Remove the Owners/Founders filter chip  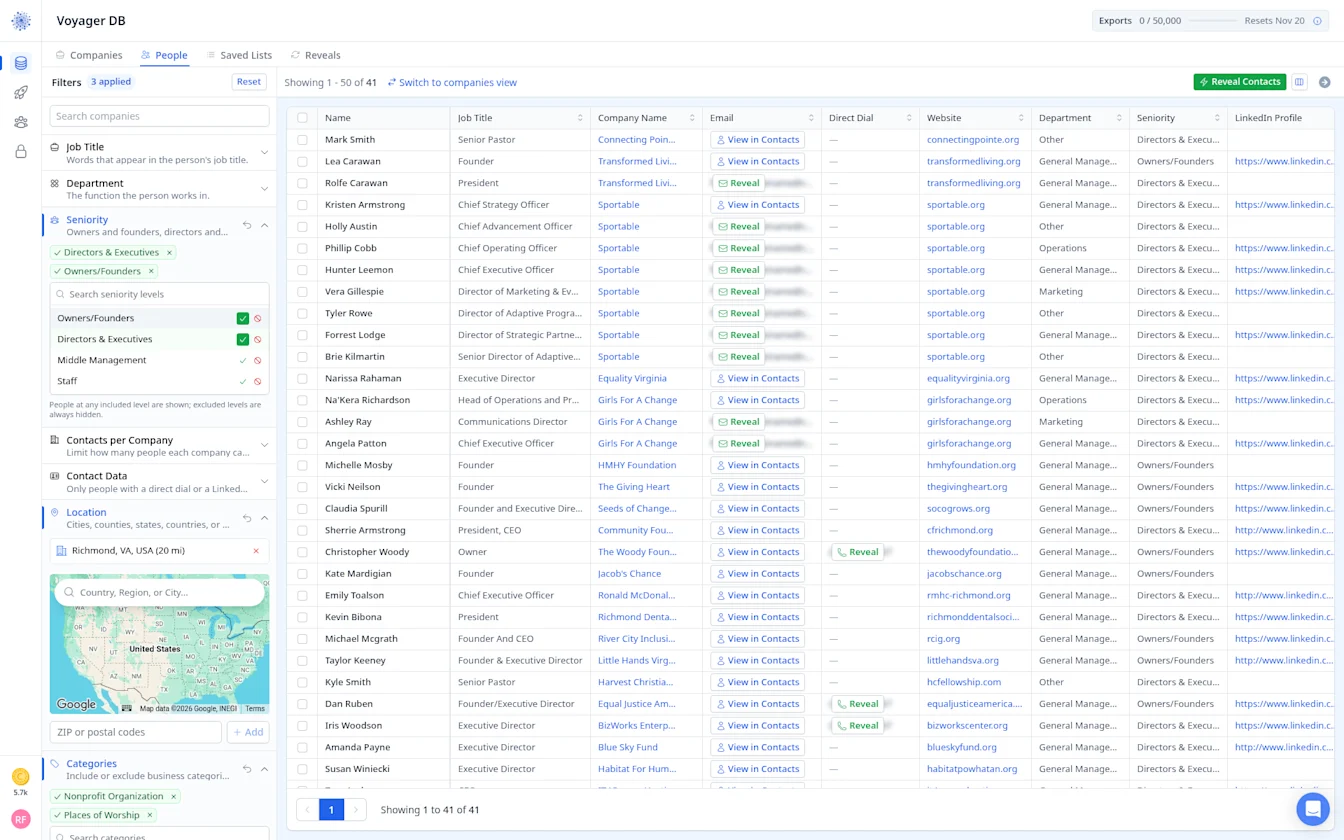[151, 271]
